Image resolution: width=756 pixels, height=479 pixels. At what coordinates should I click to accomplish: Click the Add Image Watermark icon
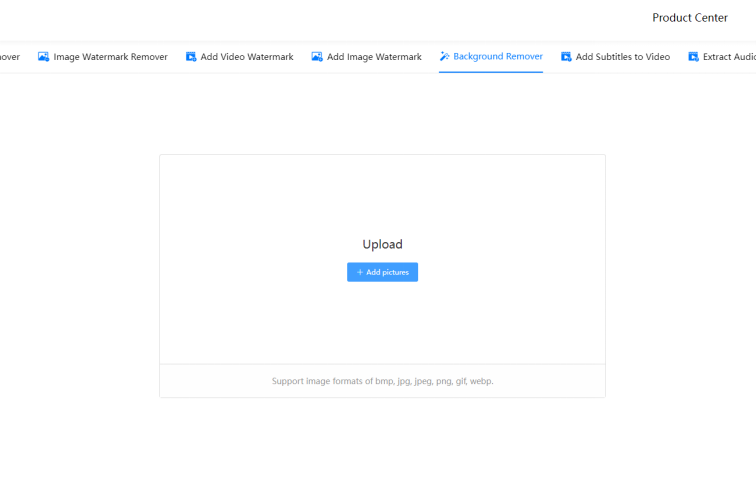[x=317, y=57]
